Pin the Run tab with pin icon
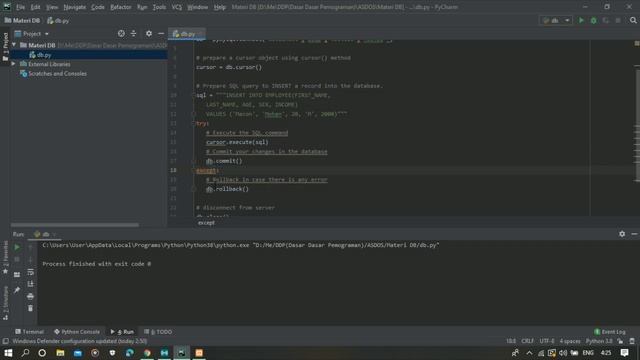The width and height of the screenshot is (640, 360). point(17,290)
